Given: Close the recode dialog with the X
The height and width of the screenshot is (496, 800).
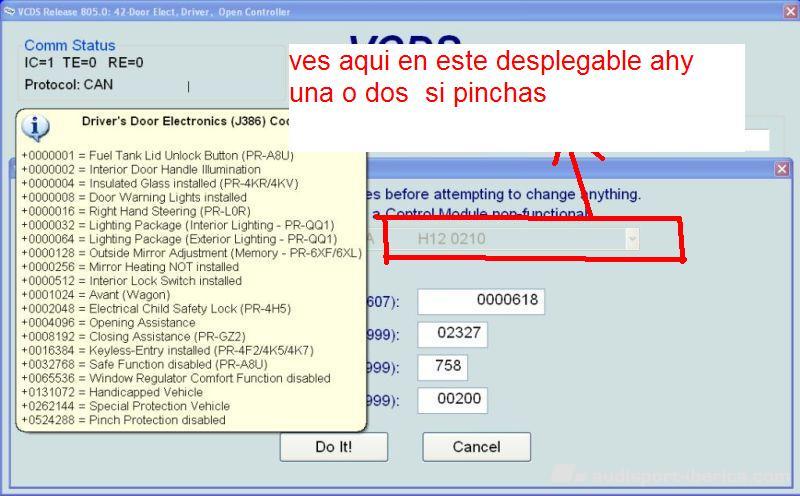Looking at the screenshot, I should 782,169.
